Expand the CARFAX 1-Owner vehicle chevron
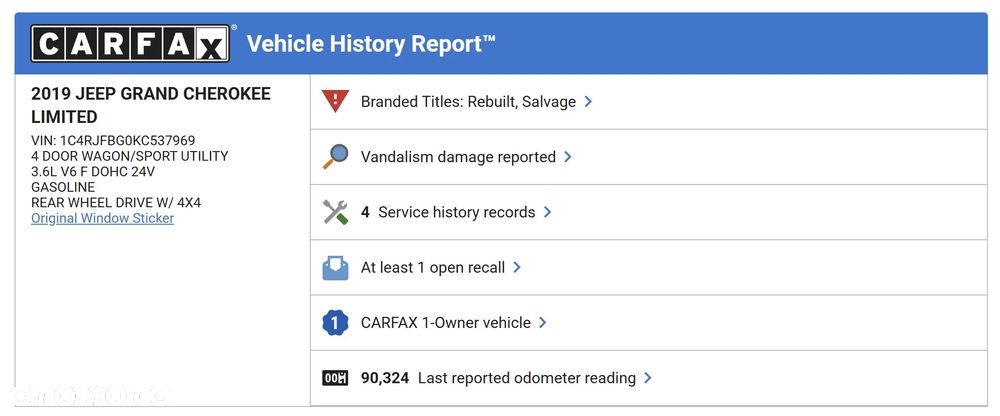 [x=543, y=322]
